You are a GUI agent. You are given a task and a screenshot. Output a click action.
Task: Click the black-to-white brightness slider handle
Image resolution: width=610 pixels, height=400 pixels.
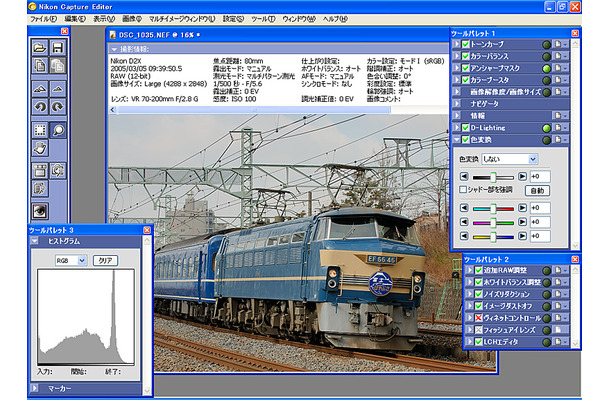coord(493,177)
